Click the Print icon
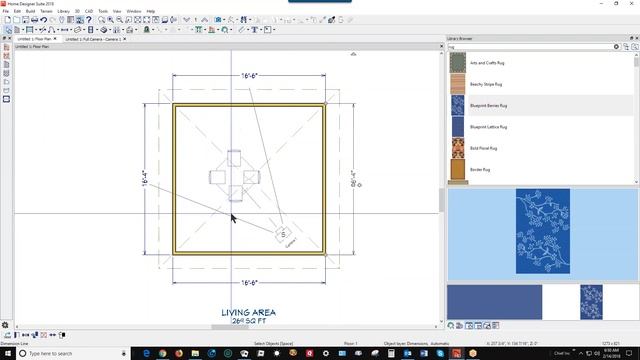Screen dimensions: 640x360 34,20
